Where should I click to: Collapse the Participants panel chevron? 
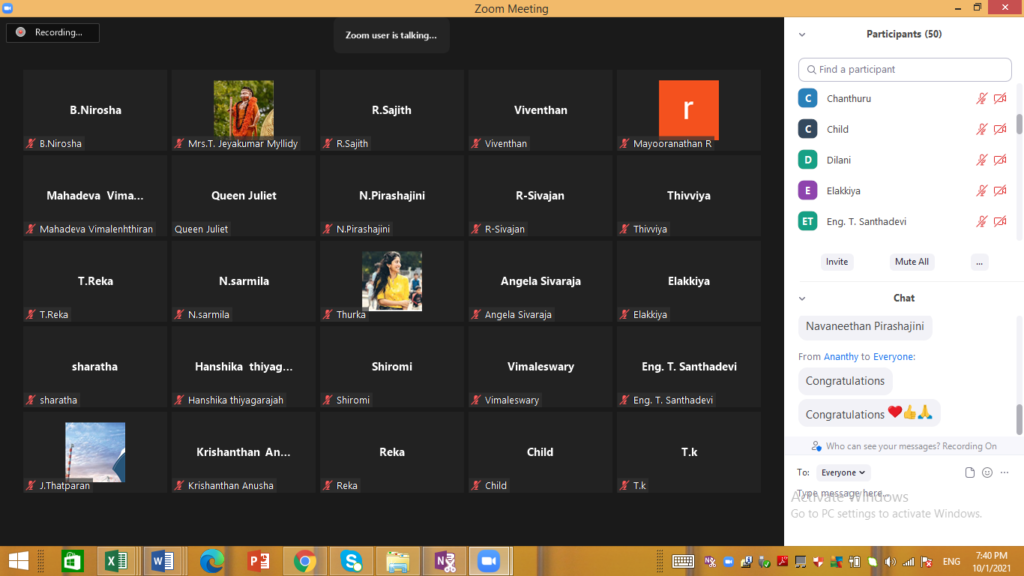point(802,35)
